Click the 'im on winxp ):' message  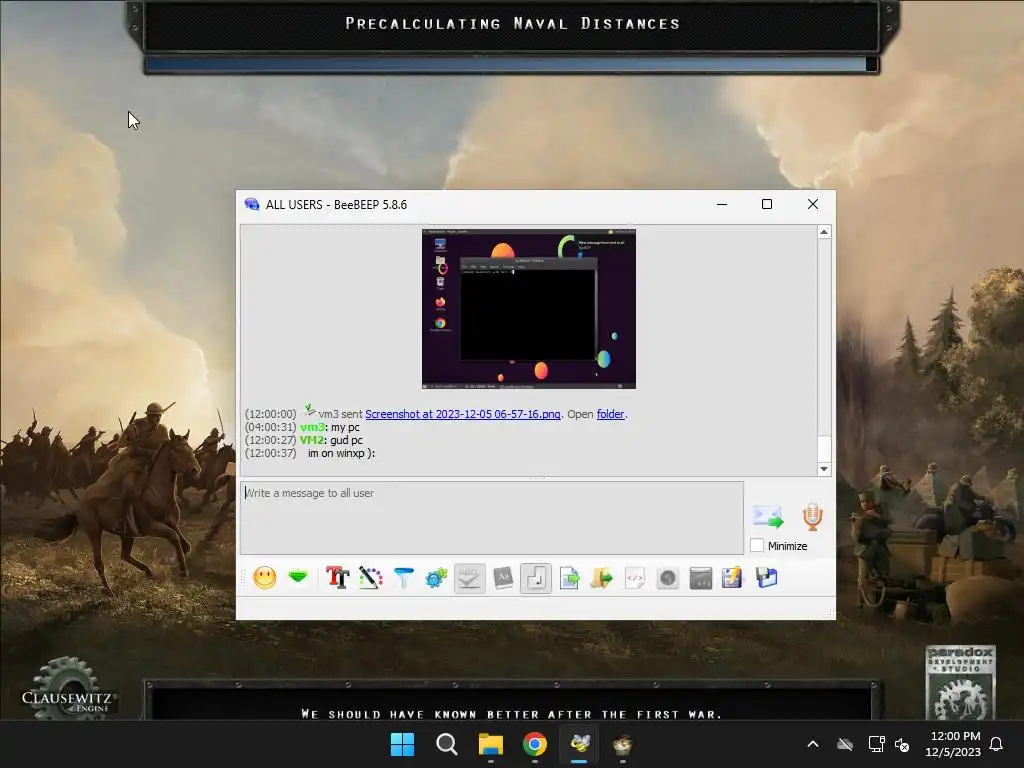coord(342,453)
